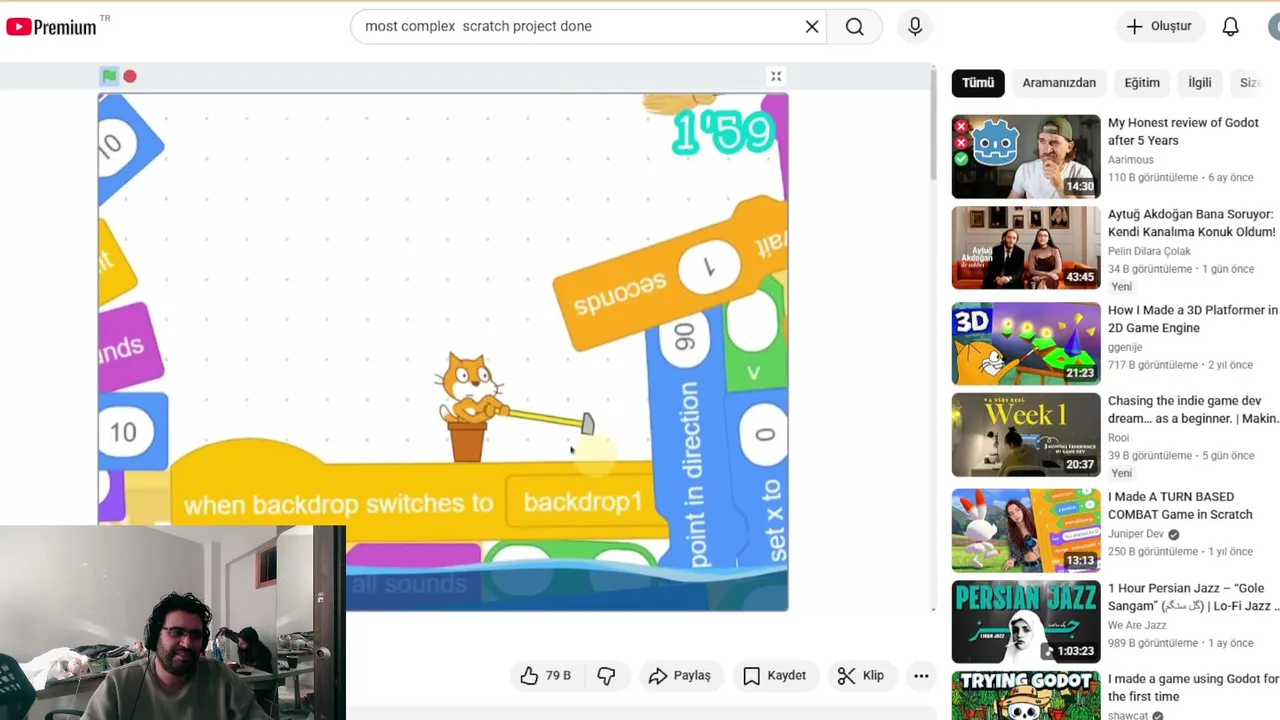Select the Eğitim filter chip
The height and width of the screenshot is (720, 1280).
point(1142,83)
